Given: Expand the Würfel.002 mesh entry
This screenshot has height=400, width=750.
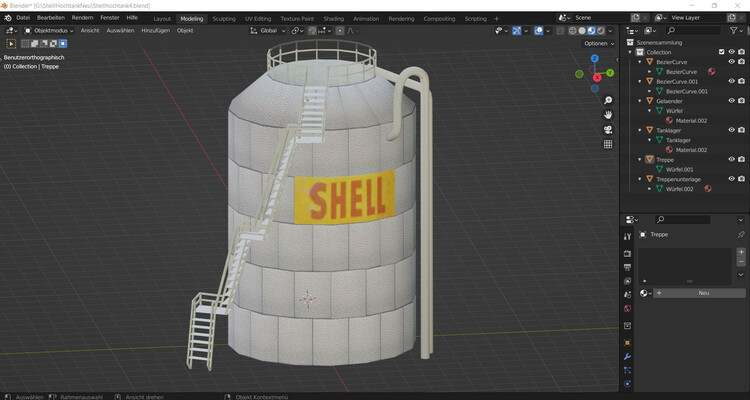Looking at the screenshot, I should pyautogui.click(x=650, y=189).
